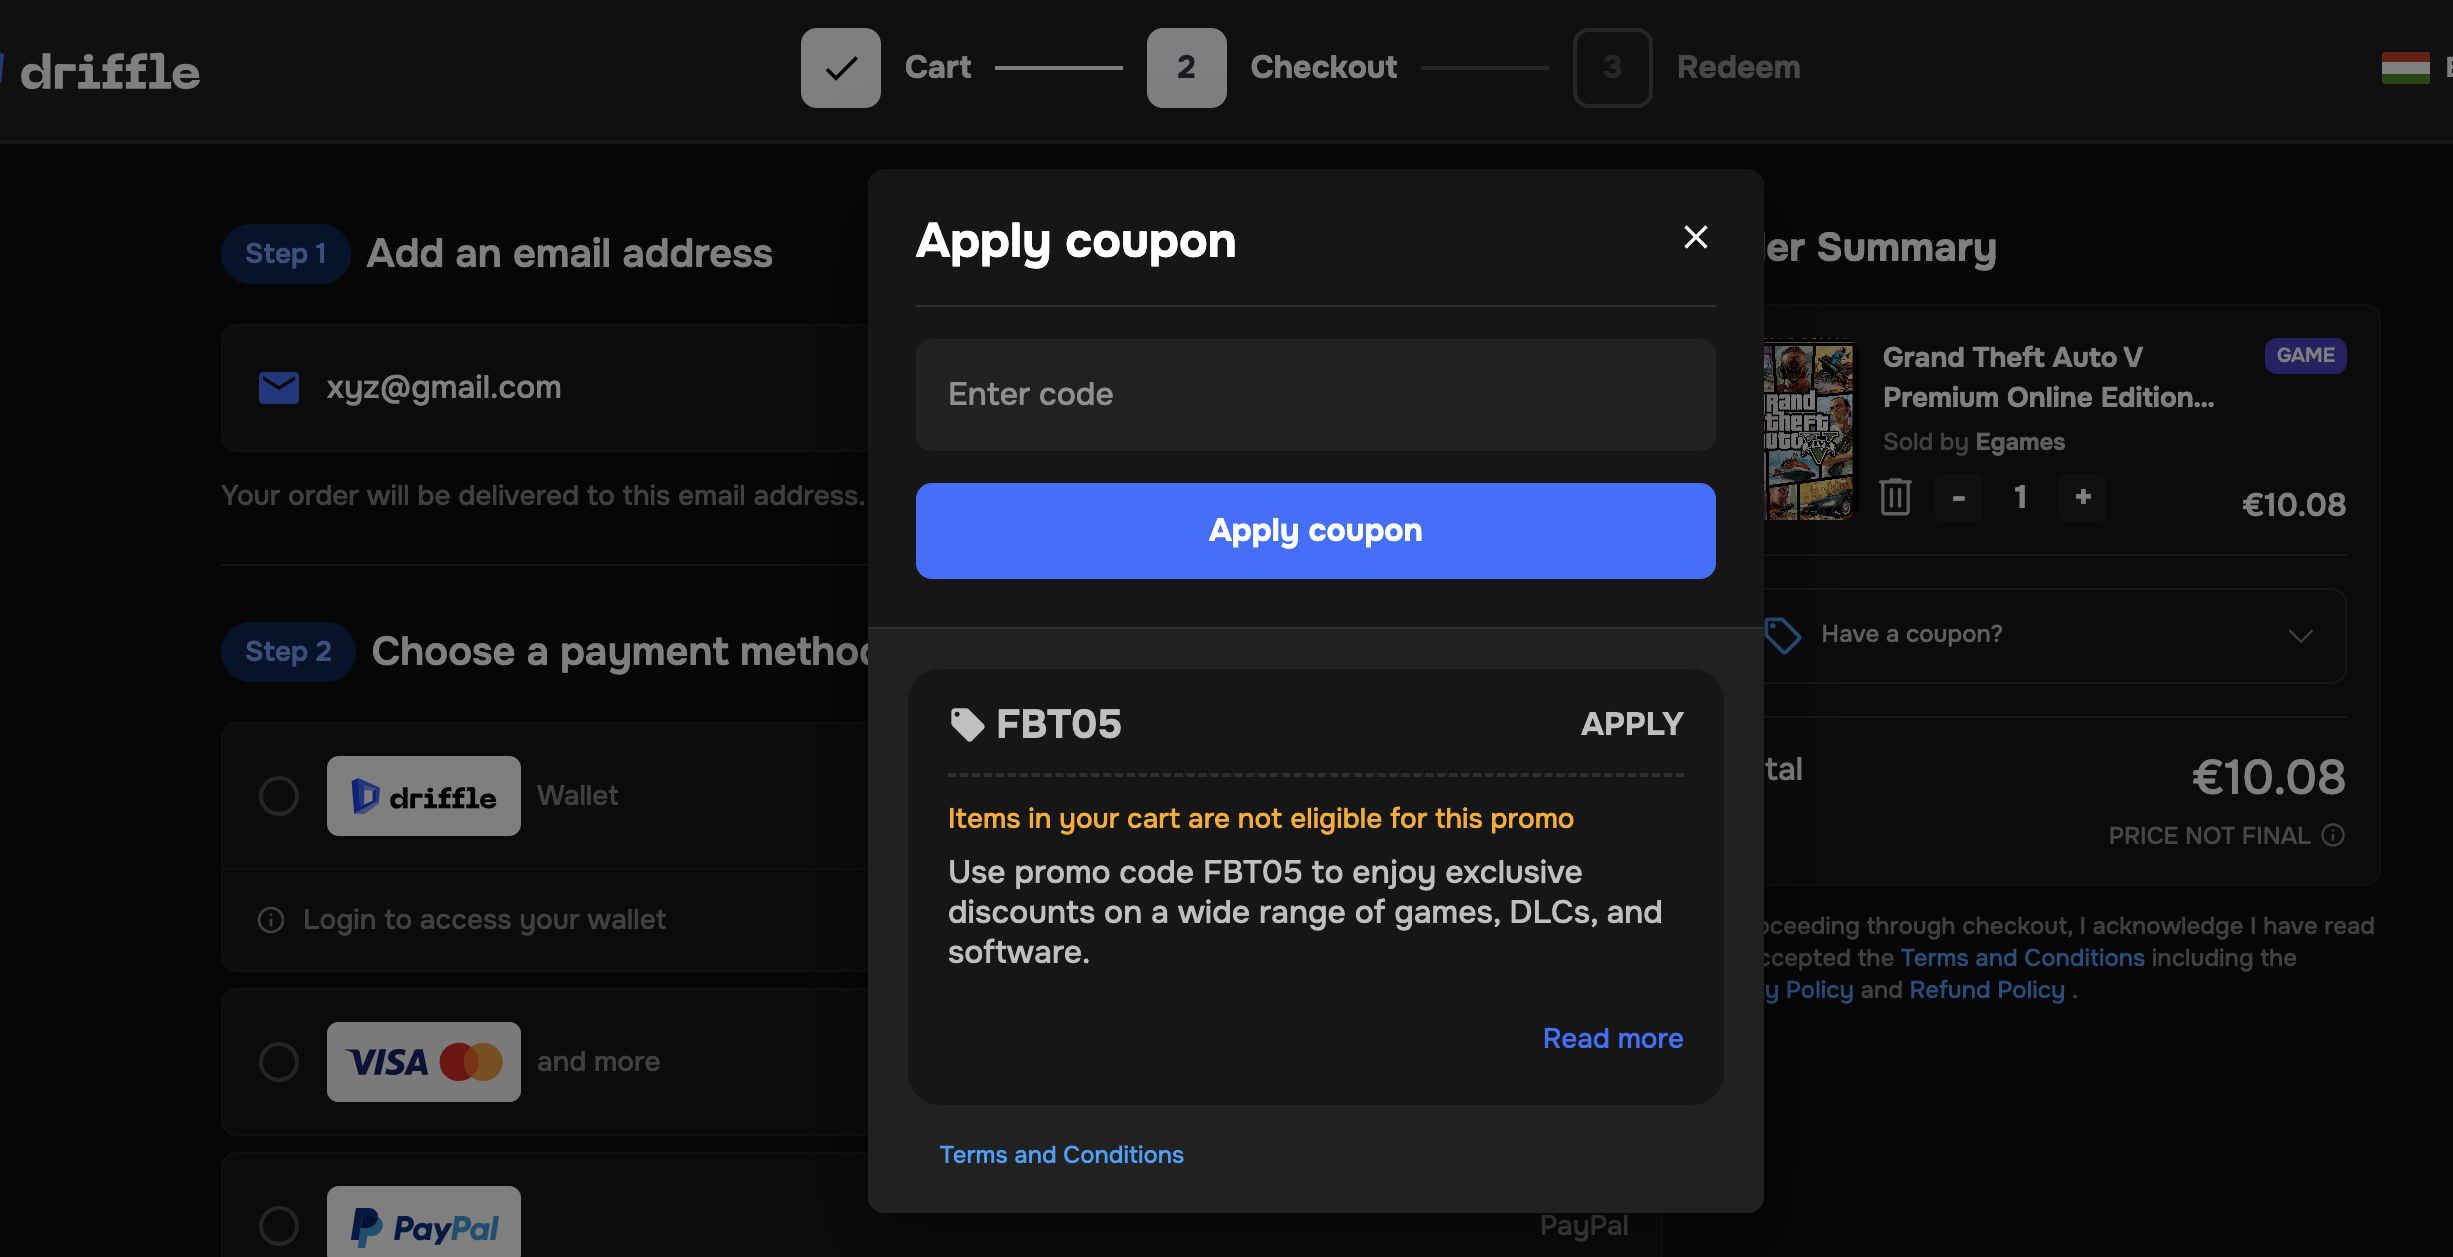Click the email envelope icon

pos(279,388)
